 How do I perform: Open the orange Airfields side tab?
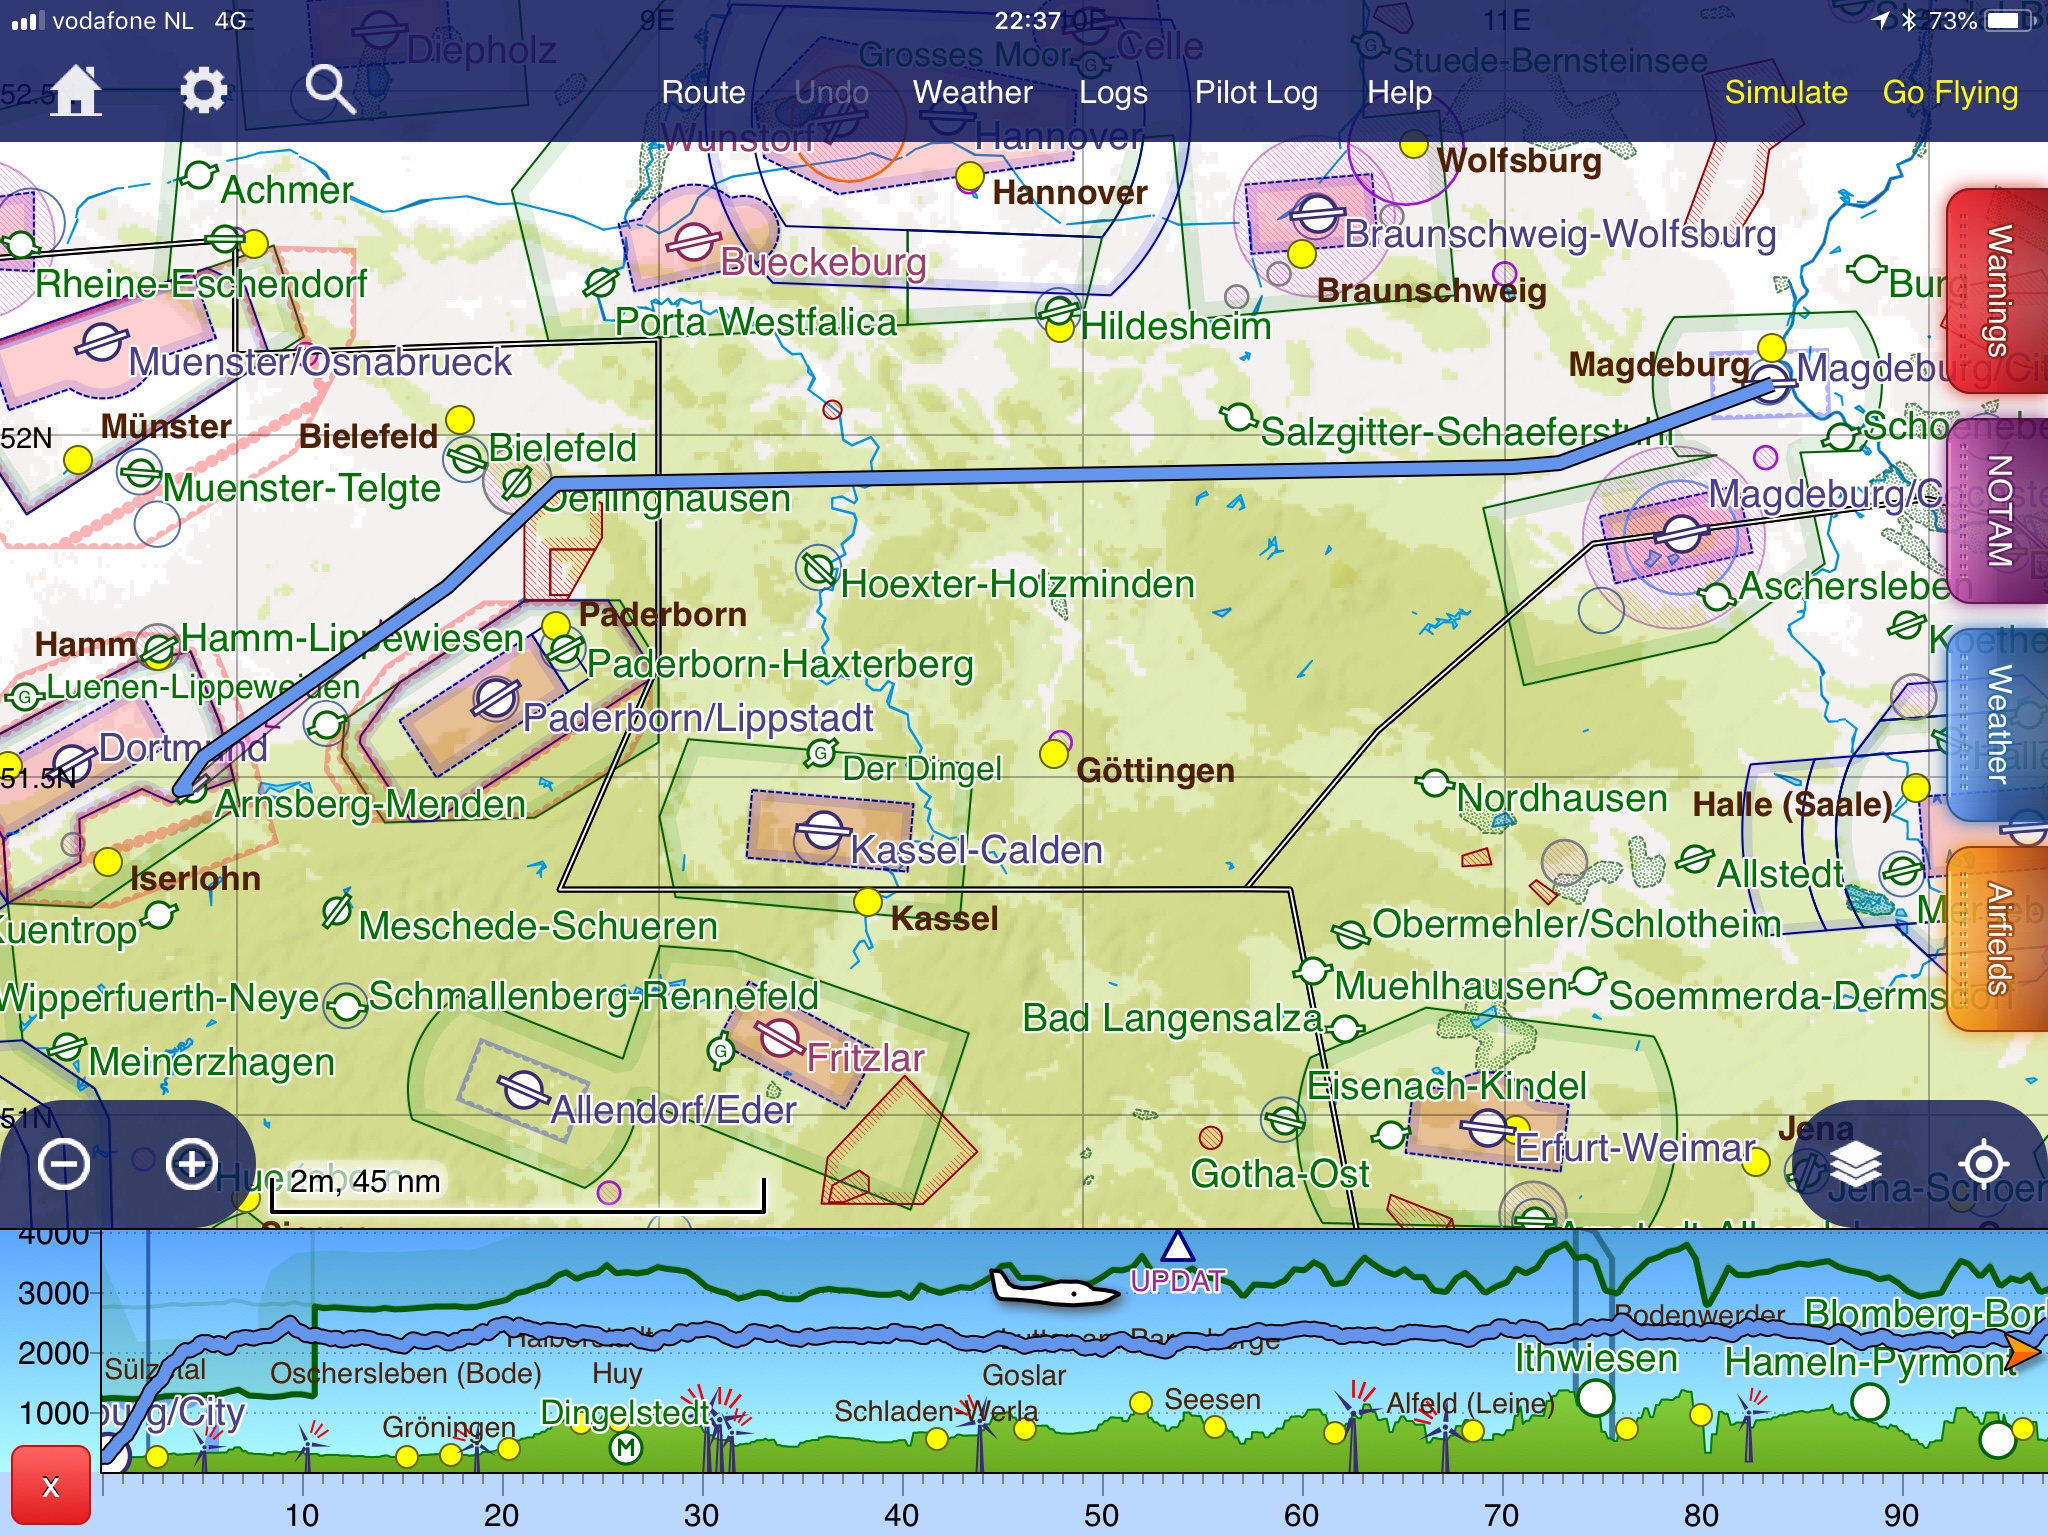(1997, 938)
